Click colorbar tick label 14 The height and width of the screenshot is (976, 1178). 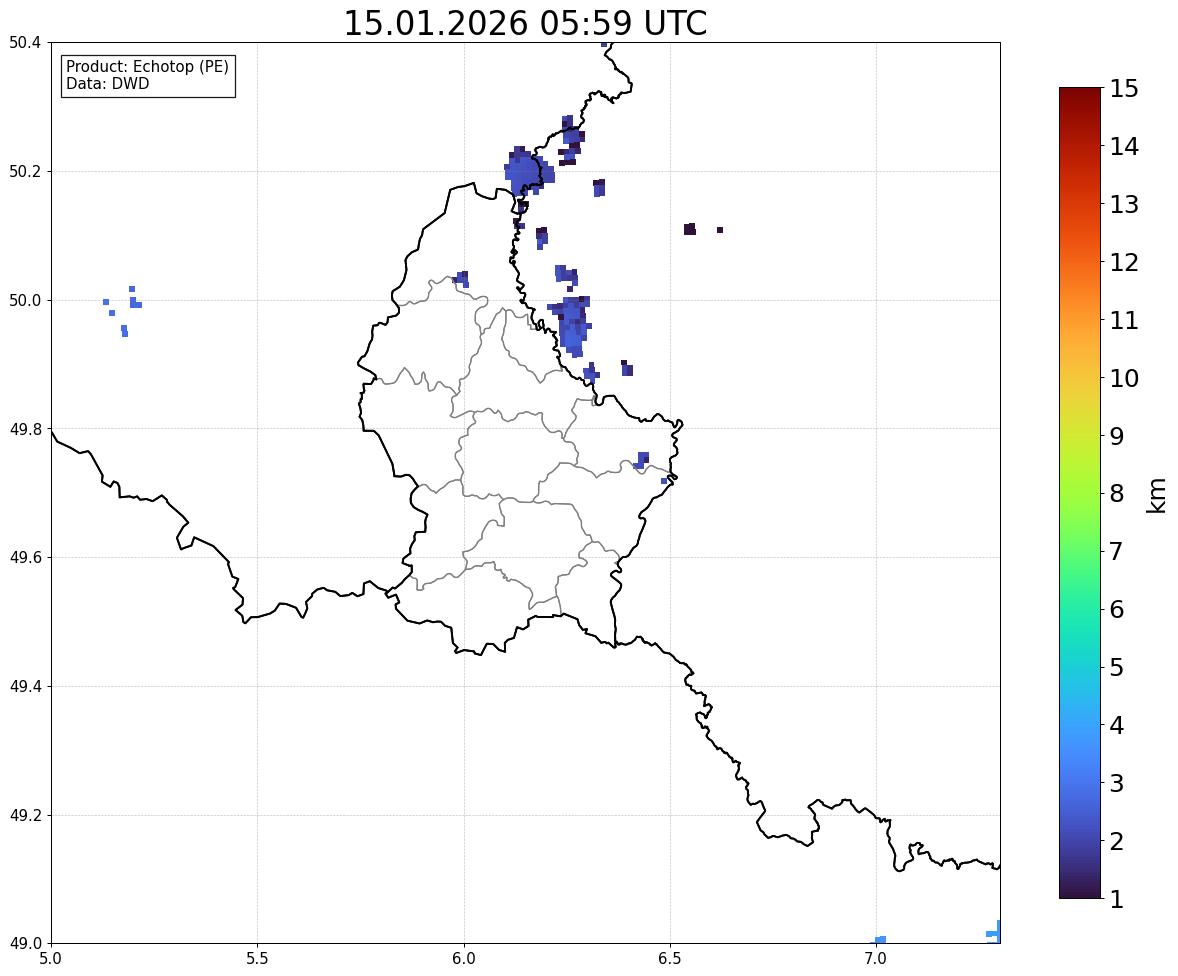click(x=1124, y=147)
